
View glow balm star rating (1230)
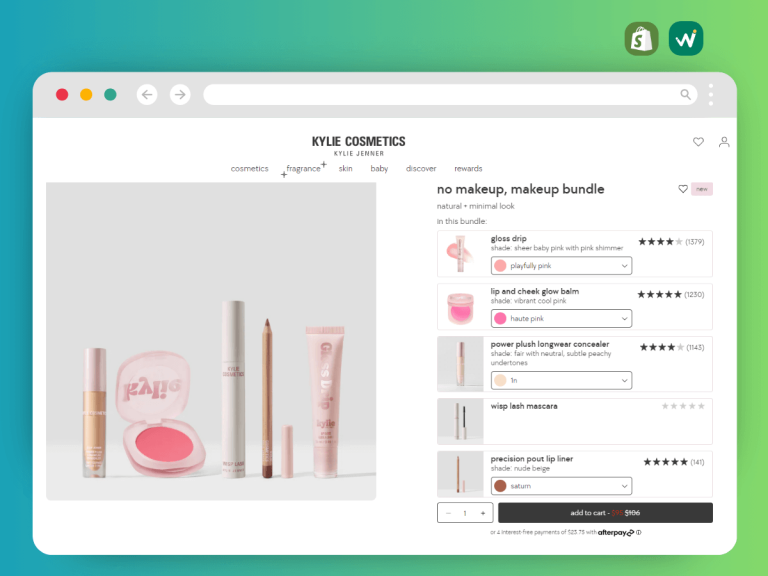point(671,294)
